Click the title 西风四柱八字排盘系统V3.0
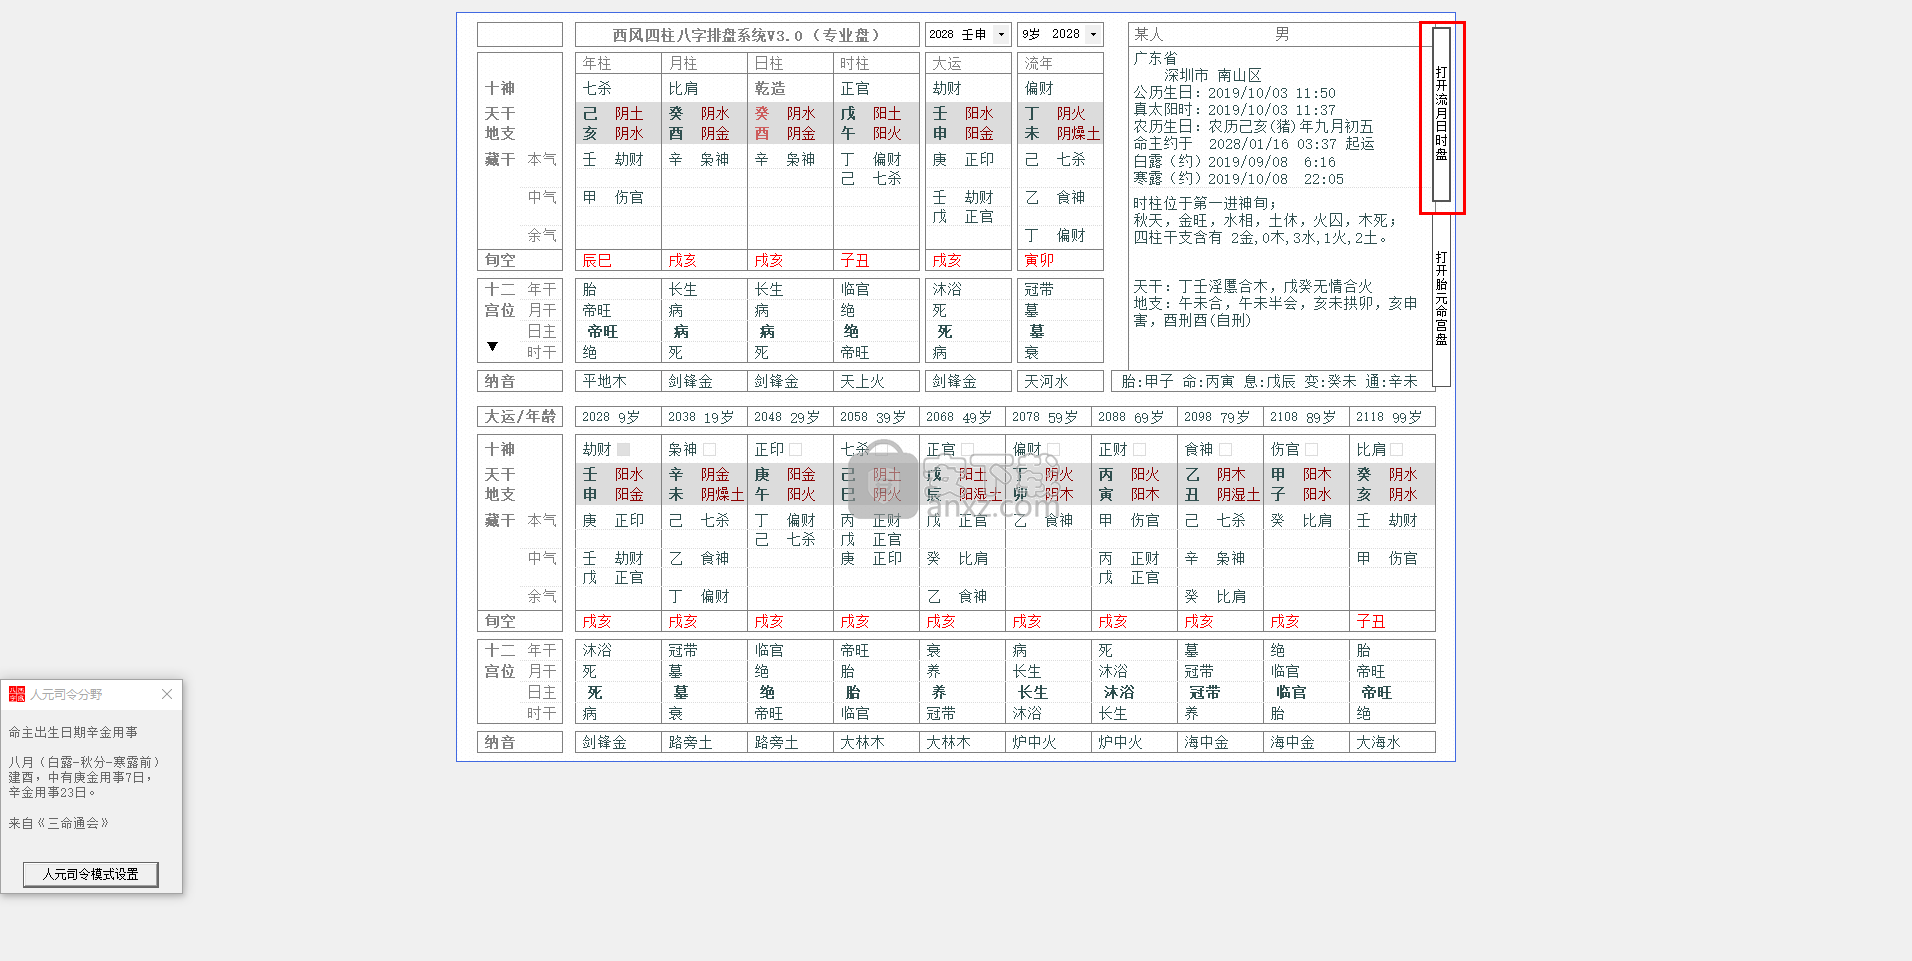Screen dimensions: 1912x961 click(747, 35)
